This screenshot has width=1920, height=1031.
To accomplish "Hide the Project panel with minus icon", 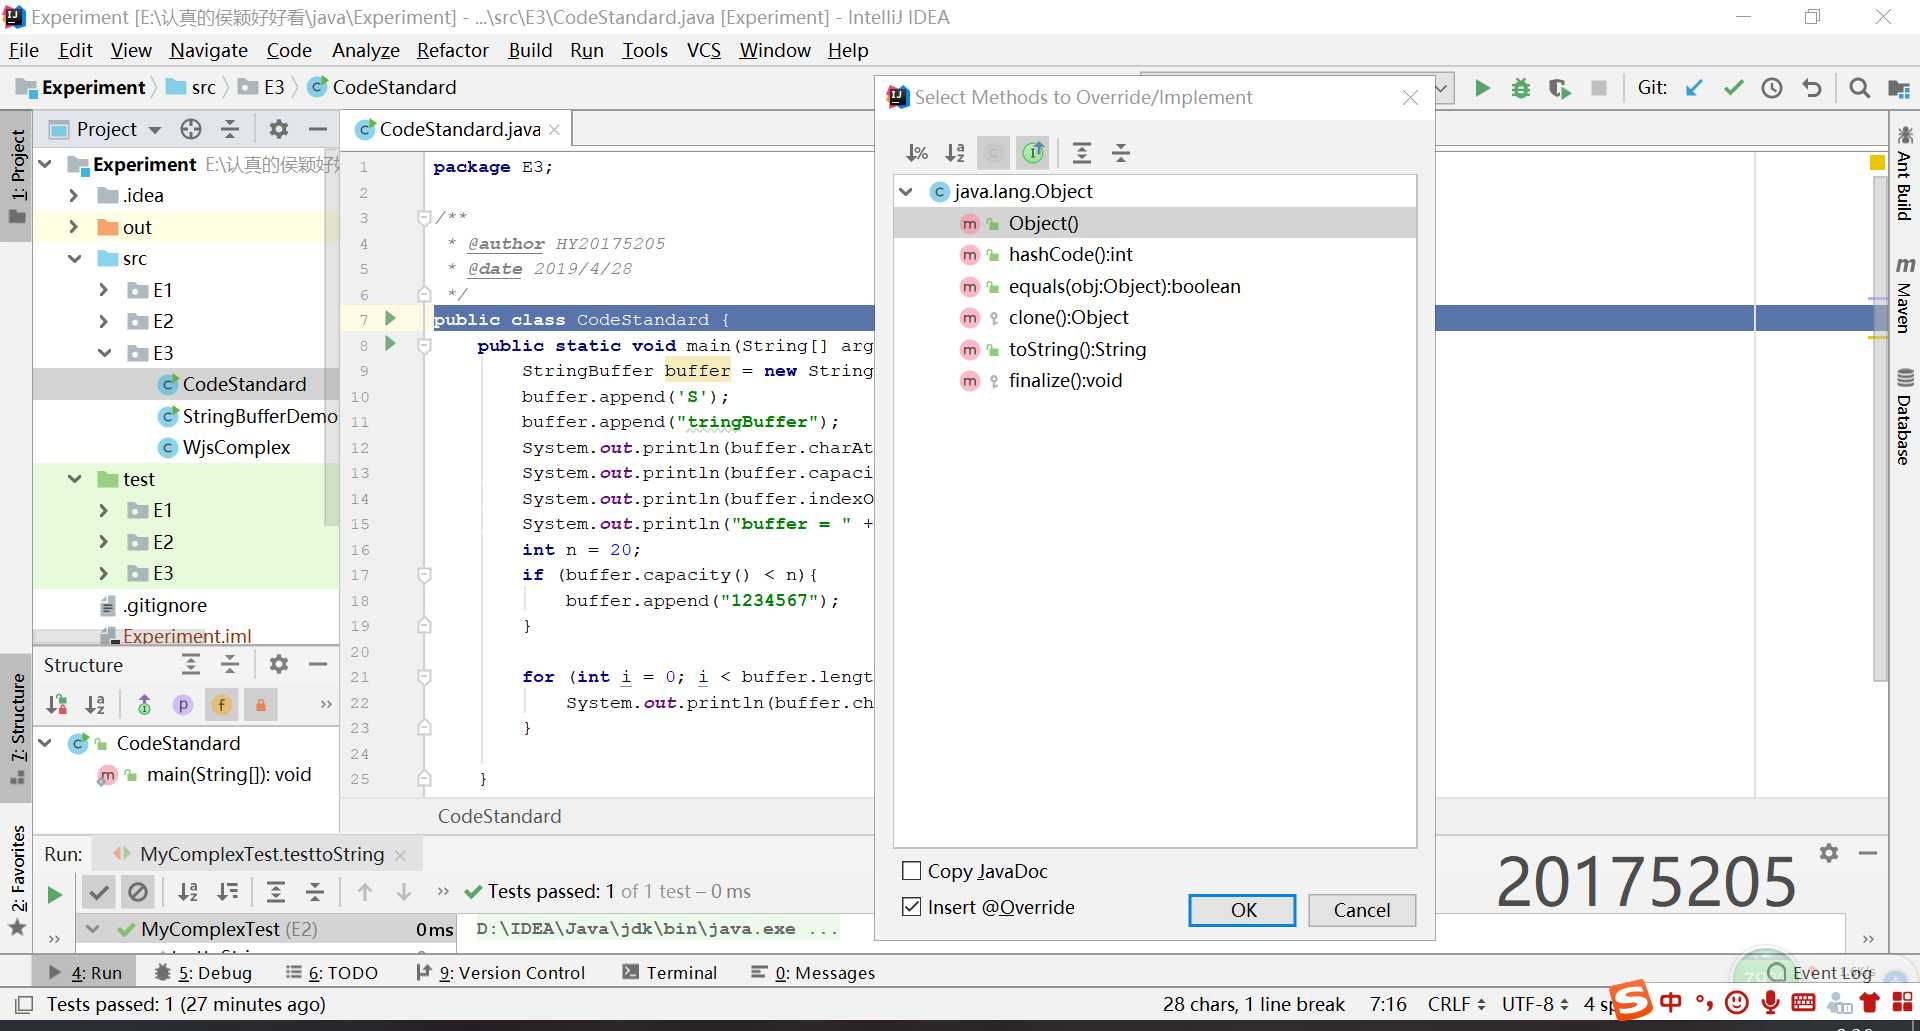I will 318,129.
